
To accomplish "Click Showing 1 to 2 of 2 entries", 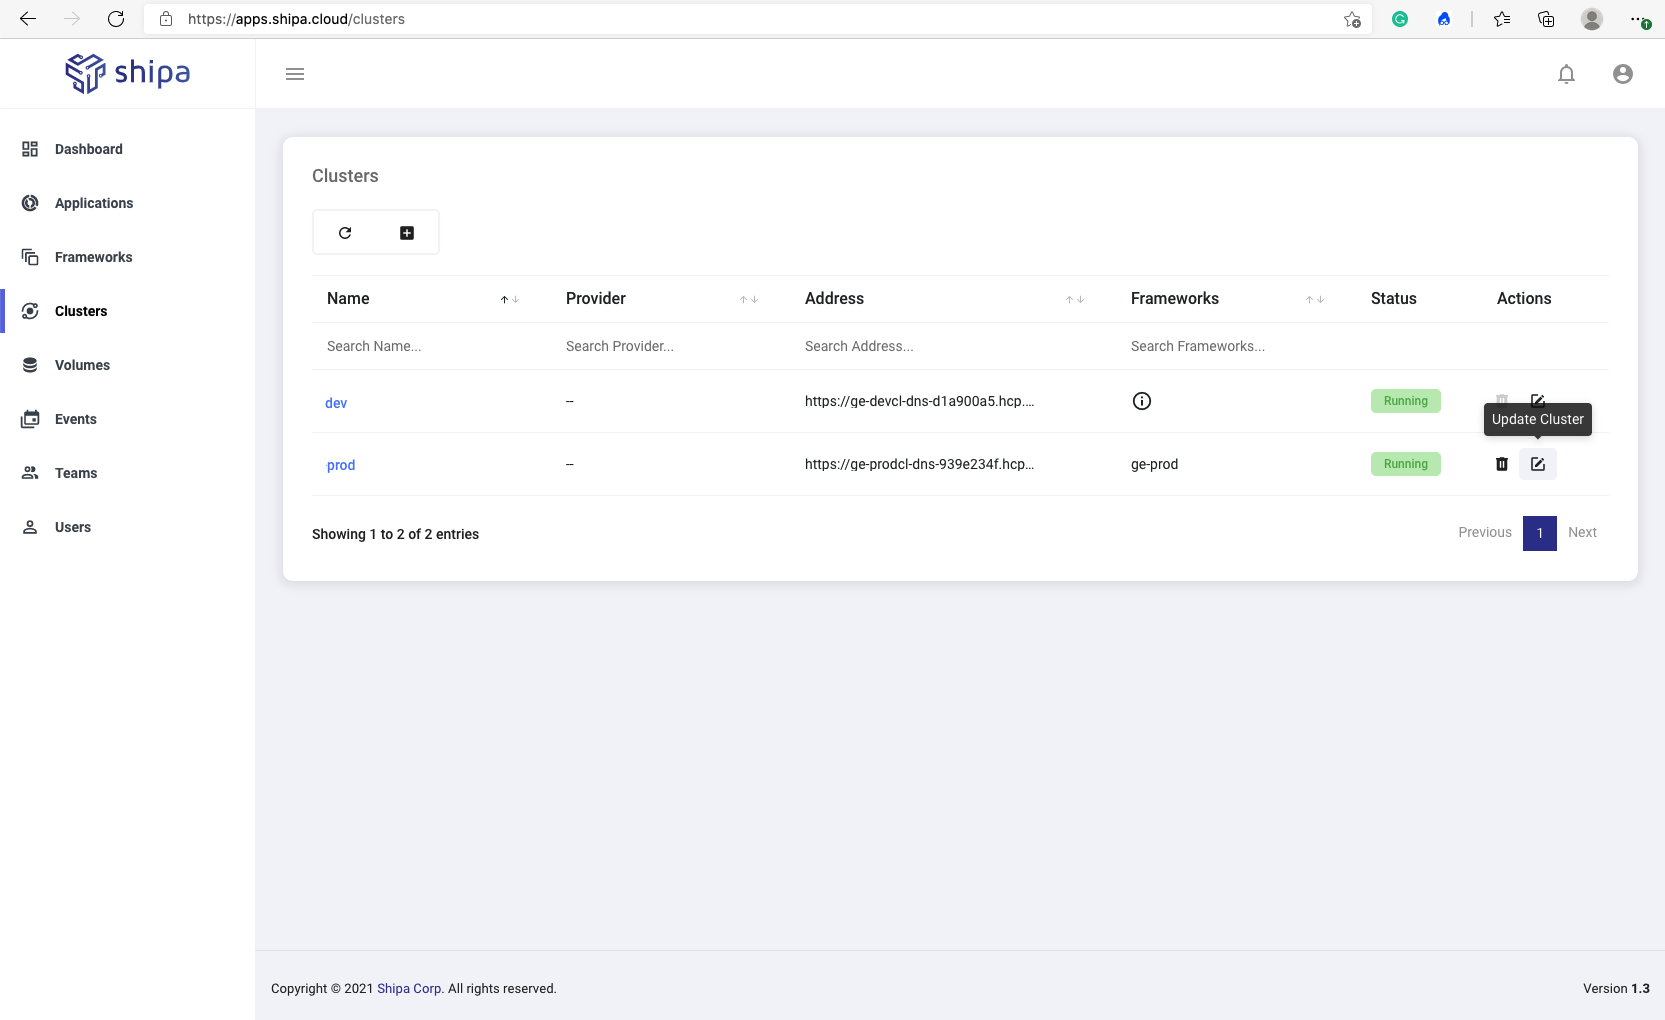I will [x=395, y=534].
